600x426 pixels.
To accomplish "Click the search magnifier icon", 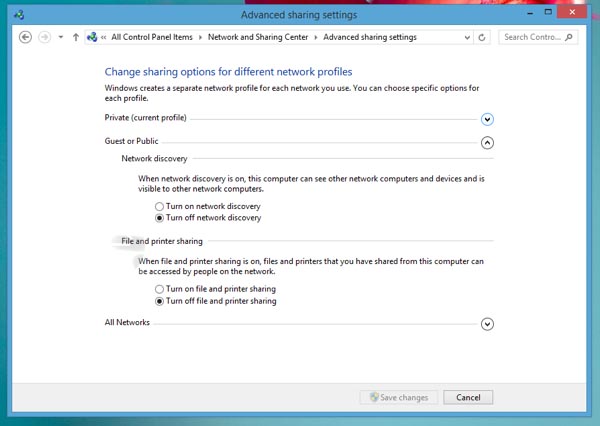I will click(570, 37).
